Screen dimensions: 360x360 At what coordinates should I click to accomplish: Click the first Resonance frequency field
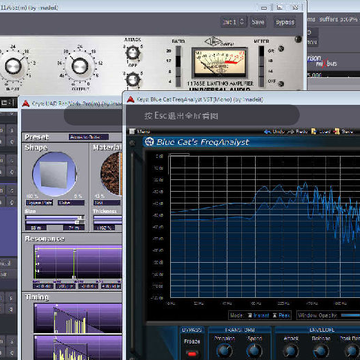(x=43, y=286)
